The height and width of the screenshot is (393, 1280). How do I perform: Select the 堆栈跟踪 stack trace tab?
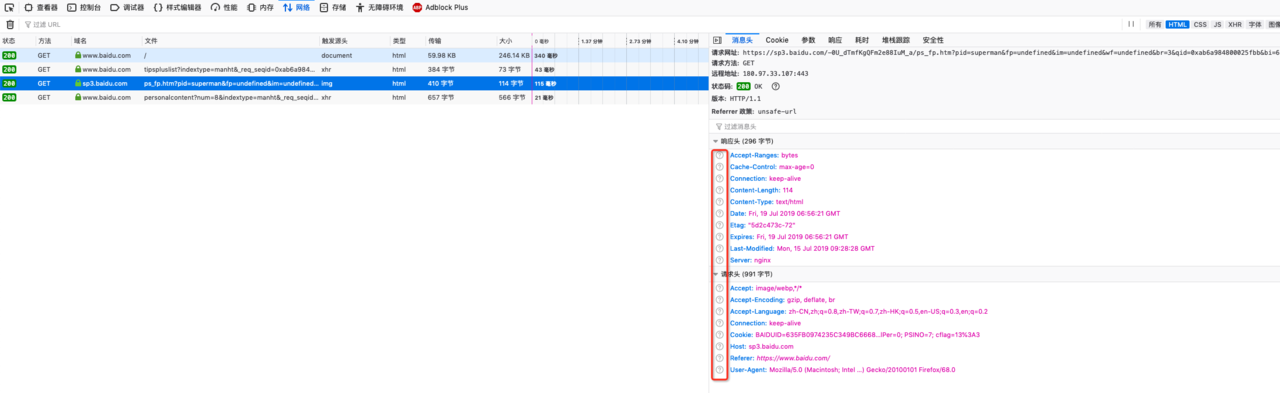coord(896,40)
